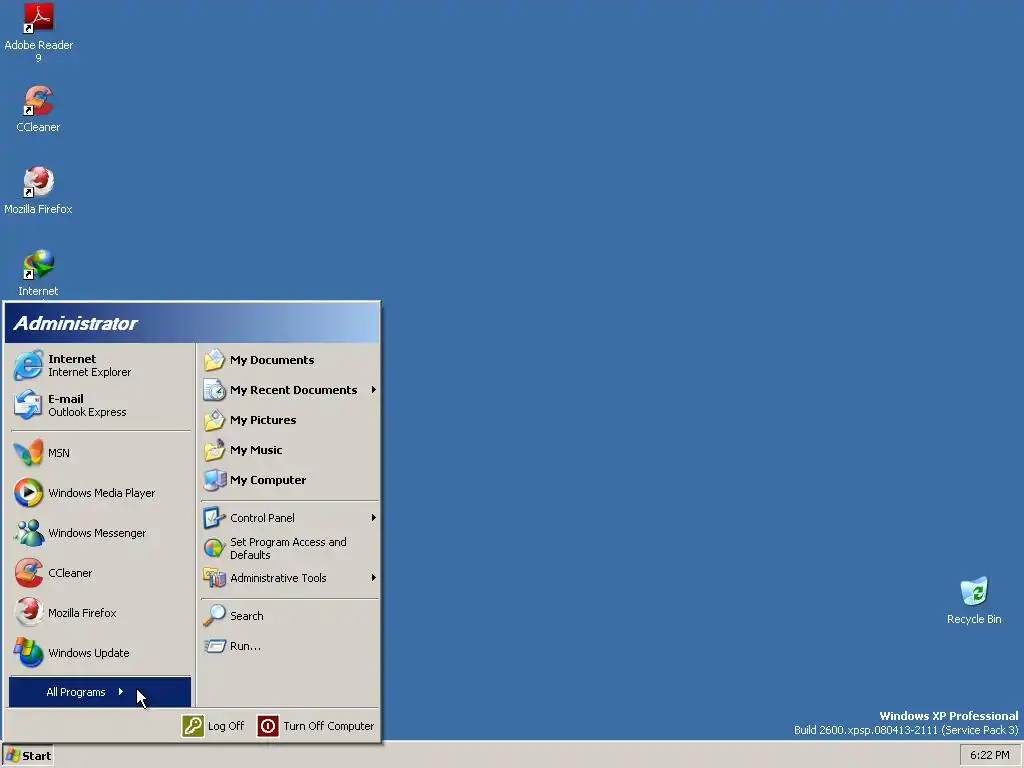
Task: Open Outlook Express E-mail entry
Action: tap(101, 406)
